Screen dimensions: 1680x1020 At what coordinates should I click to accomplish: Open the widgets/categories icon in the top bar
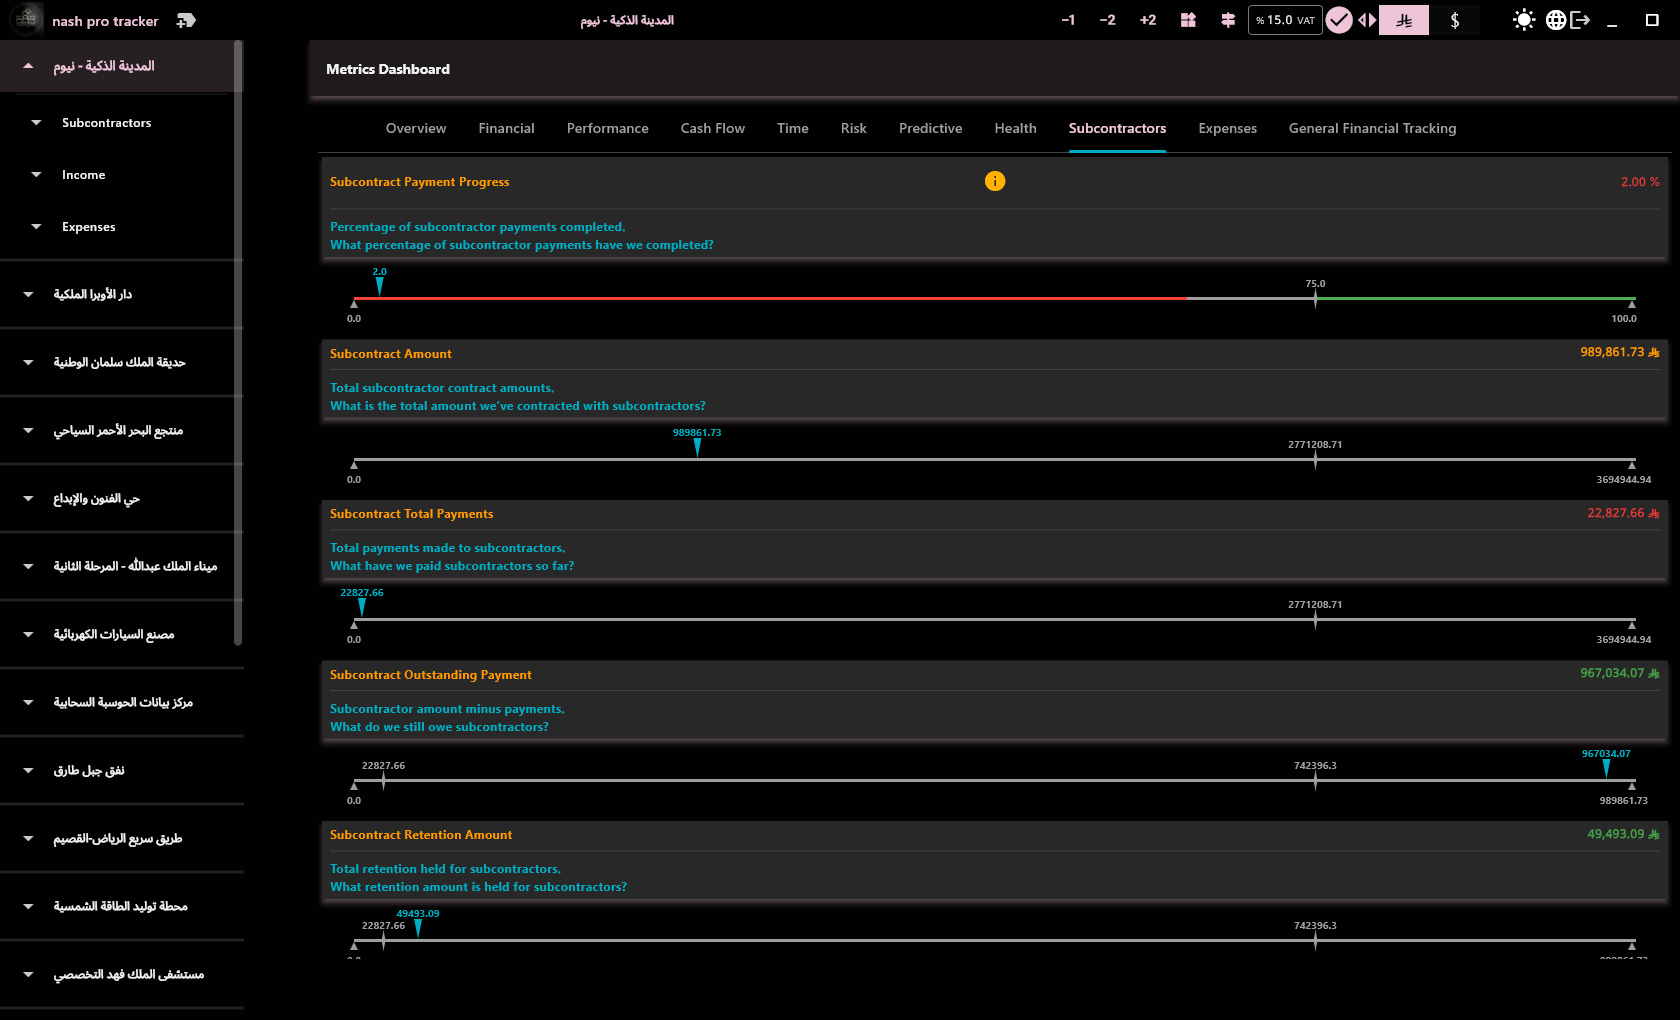[1188, 20]
